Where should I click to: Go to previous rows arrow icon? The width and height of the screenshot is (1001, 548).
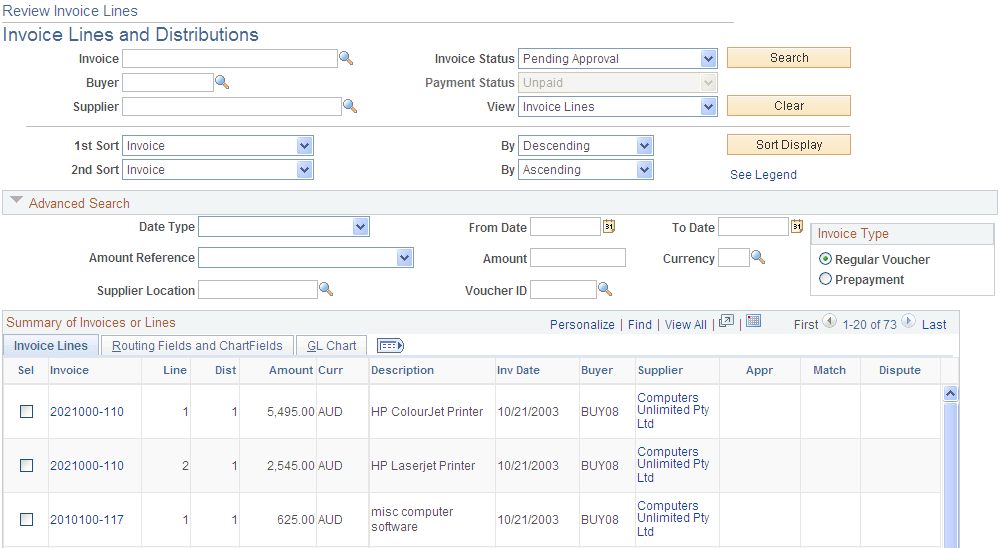[x=829, y=321]
